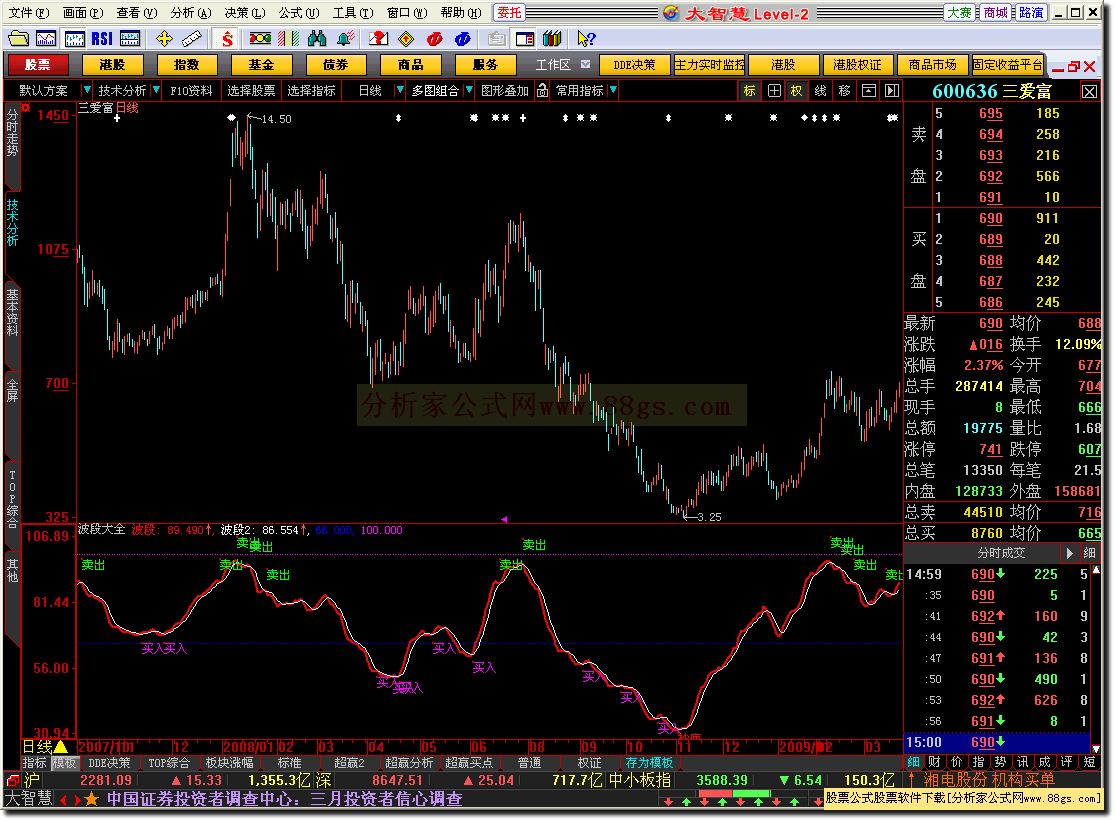The width and height of the screenshot is (1116, 821).
Task: Click the alarm bell alert icon
Action: point(346,38)
